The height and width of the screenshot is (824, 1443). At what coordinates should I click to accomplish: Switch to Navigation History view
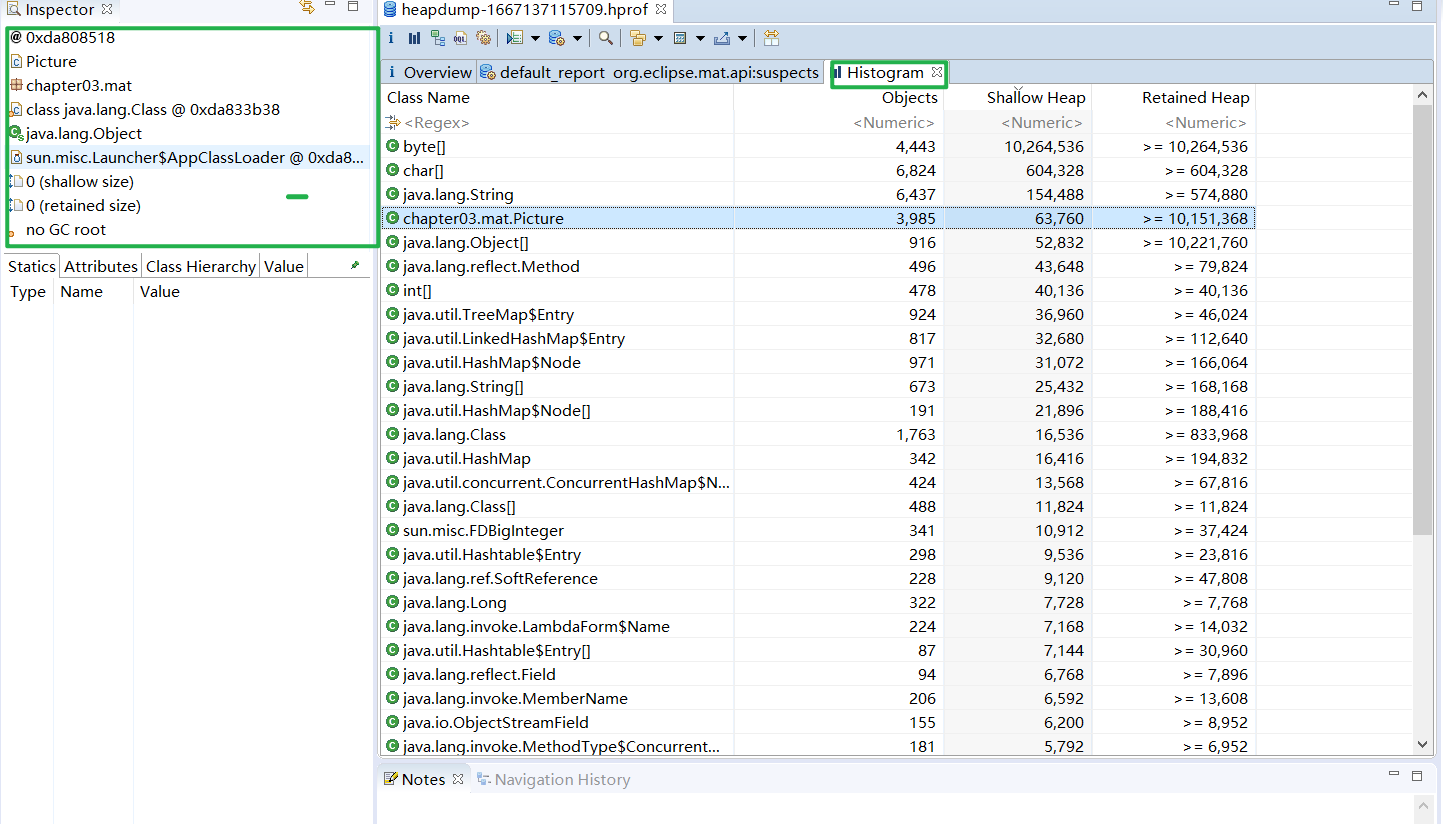553,779
